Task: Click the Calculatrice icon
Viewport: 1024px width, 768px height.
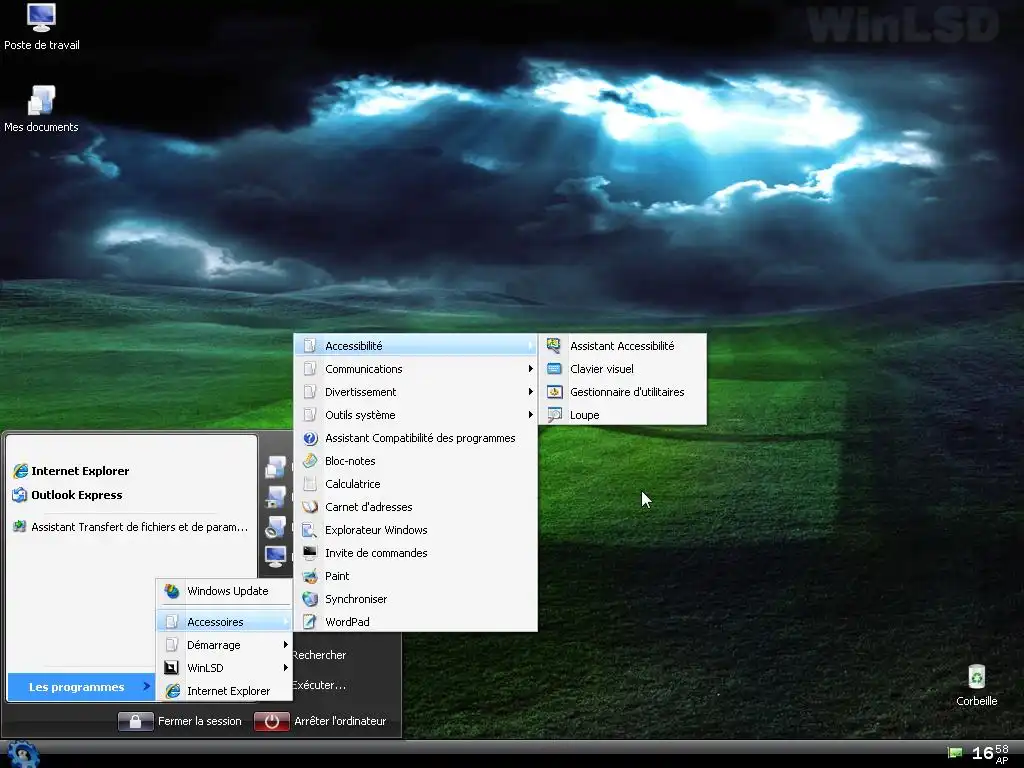Action: pos(310,484)
